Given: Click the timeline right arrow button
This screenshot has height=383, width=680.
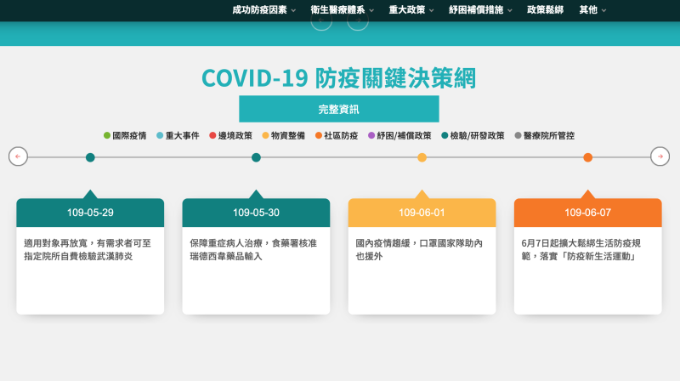Looking at the screenshot, I should click(x=660, y=157).
